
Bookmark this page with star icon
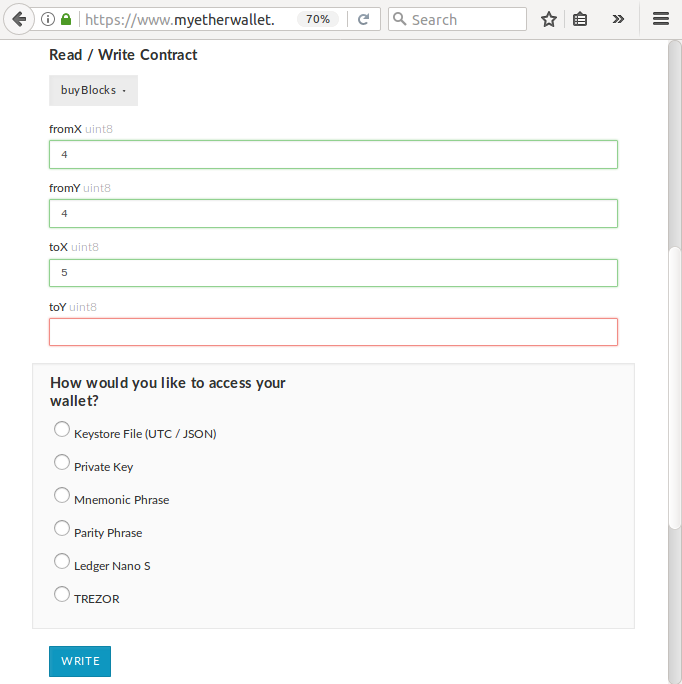548,19
